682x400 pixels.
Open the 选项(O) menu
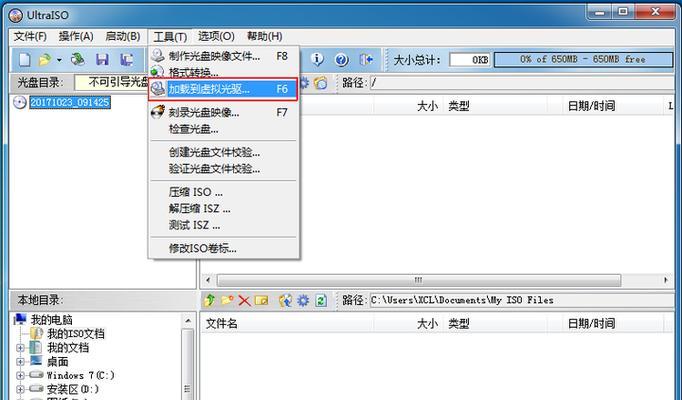[x=216, y=36]
